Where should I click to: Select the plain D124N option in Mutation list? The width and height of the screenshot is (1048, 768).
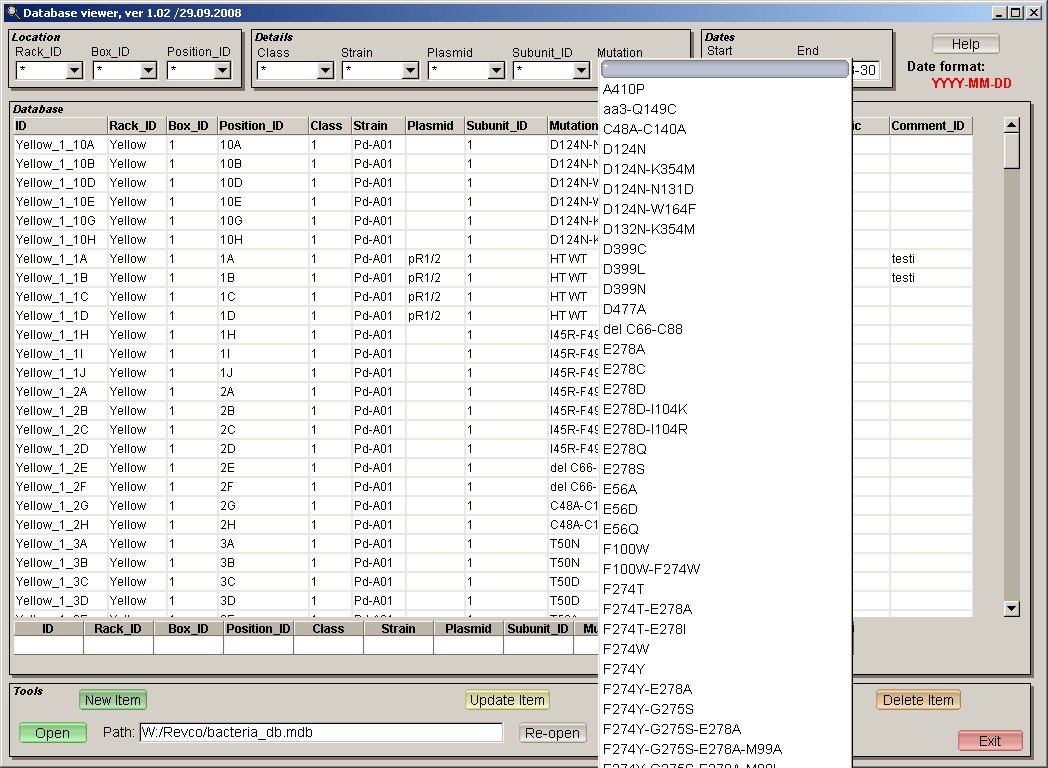[x=725, y=149]
